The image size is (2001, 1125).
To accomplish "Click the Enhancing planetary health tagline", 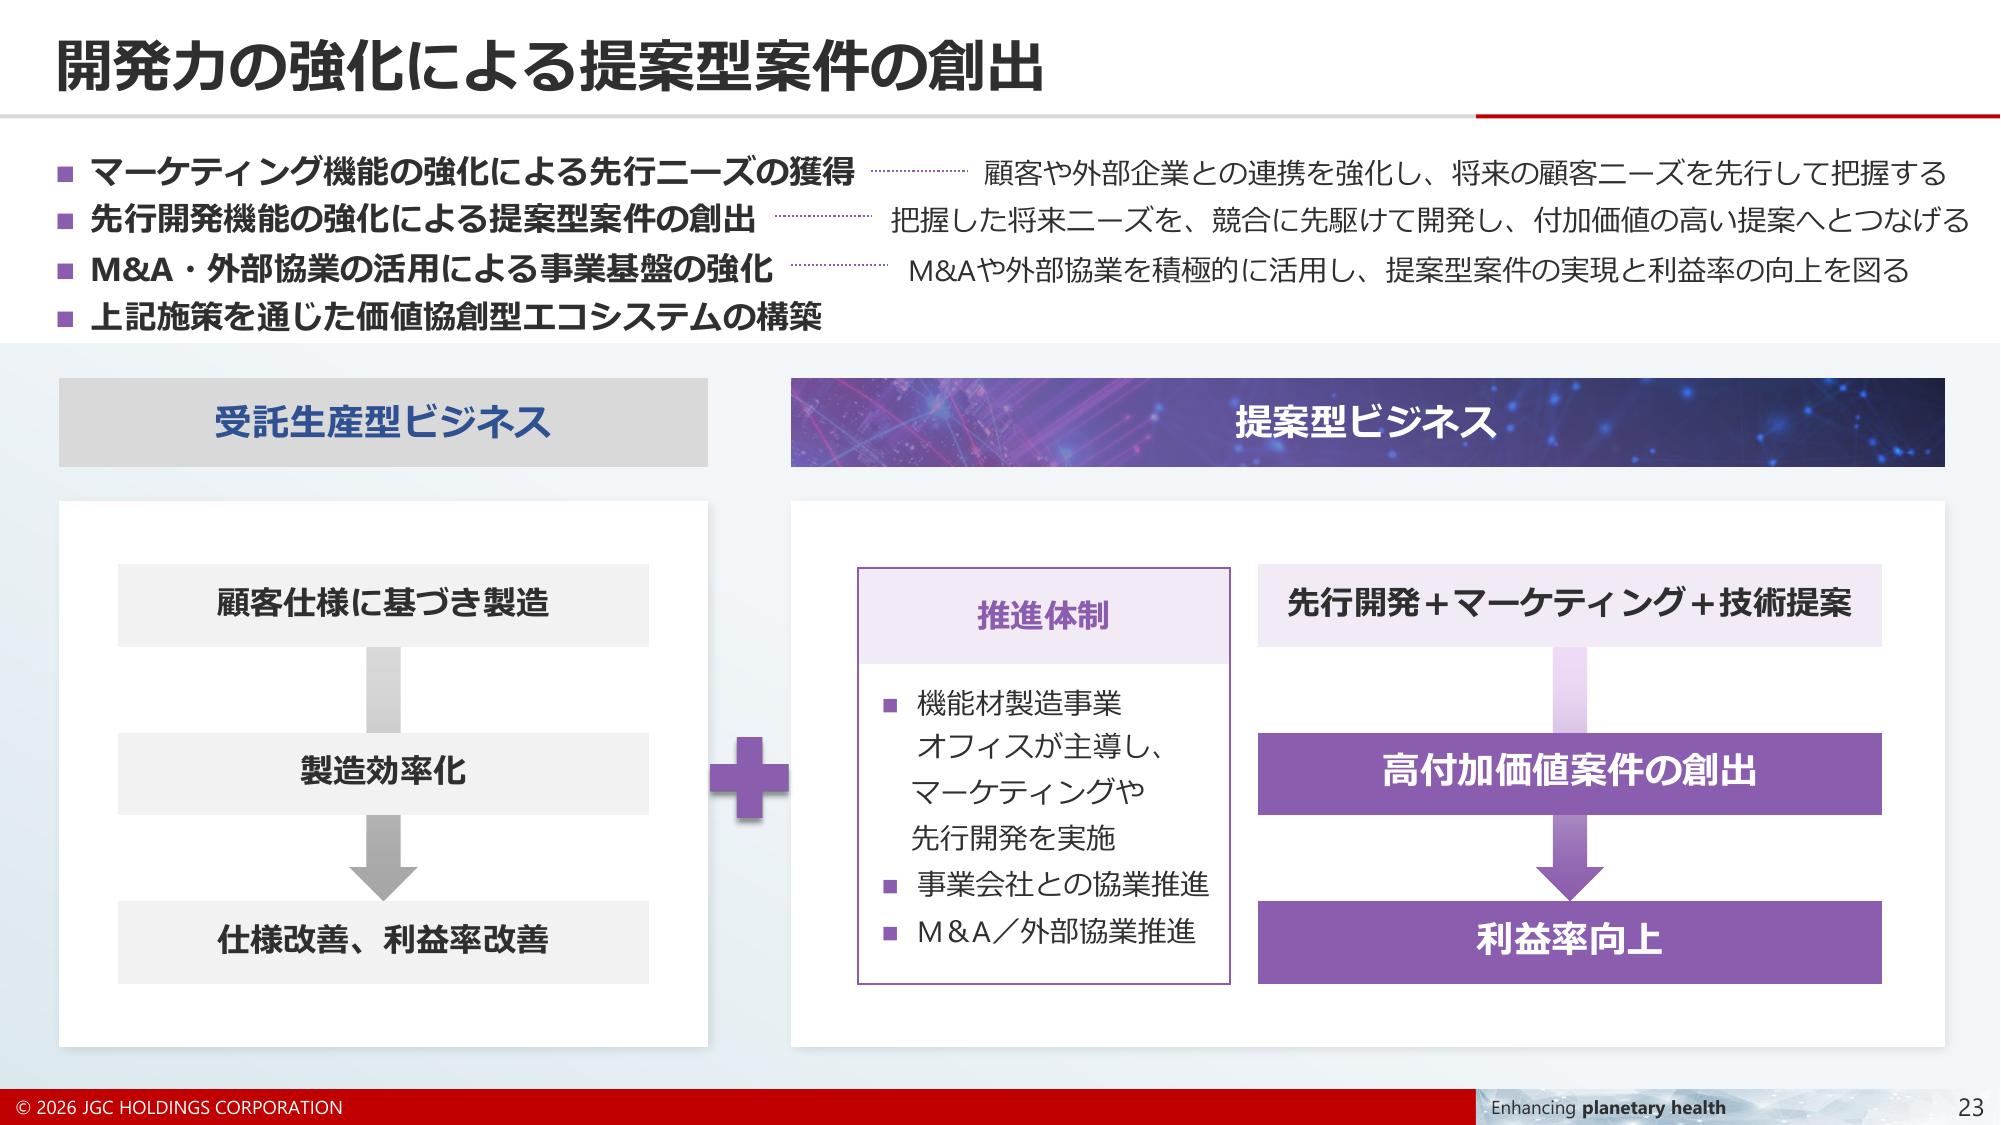I will pos(1608,1107).
